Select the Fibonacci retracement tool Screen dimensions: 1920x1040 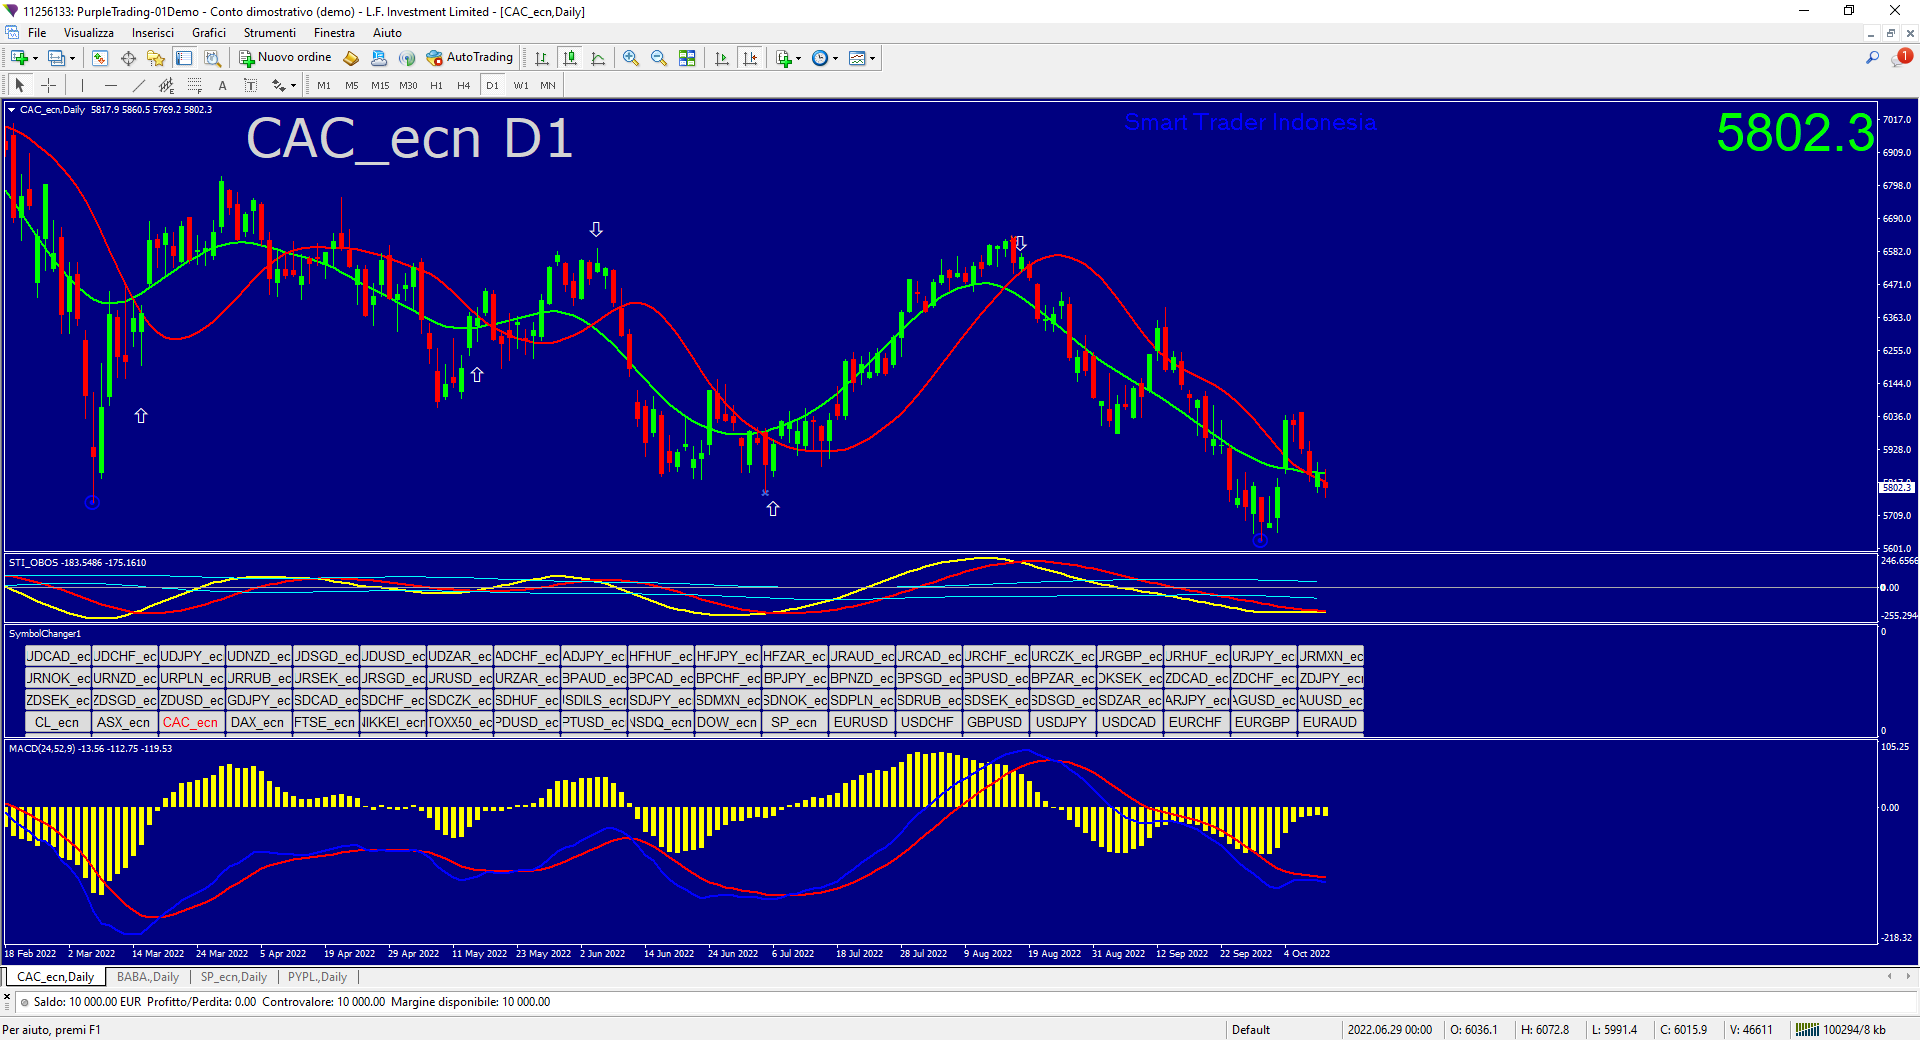195,86
